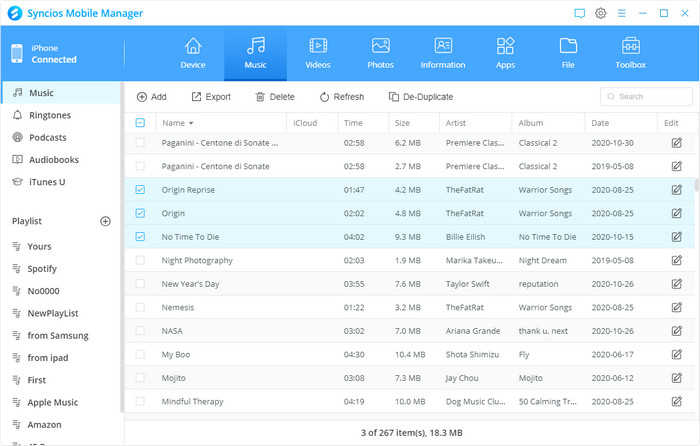This screenshot has width=700, height=446.
Task: Uncheck the No Time To Die checkbox
Action: (x=140, y=237)
